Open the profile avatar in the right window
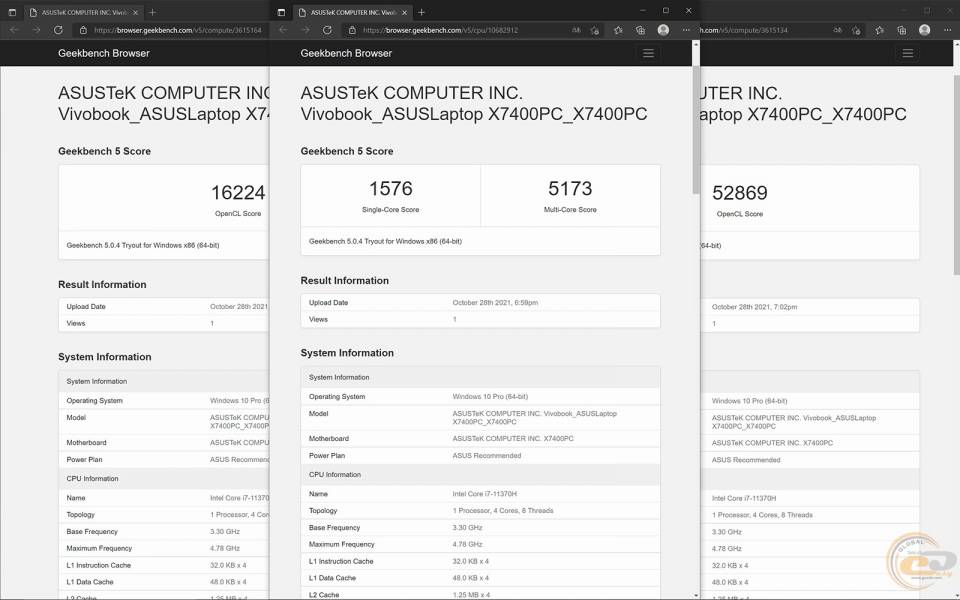The image size is (960, 600). 924,30
